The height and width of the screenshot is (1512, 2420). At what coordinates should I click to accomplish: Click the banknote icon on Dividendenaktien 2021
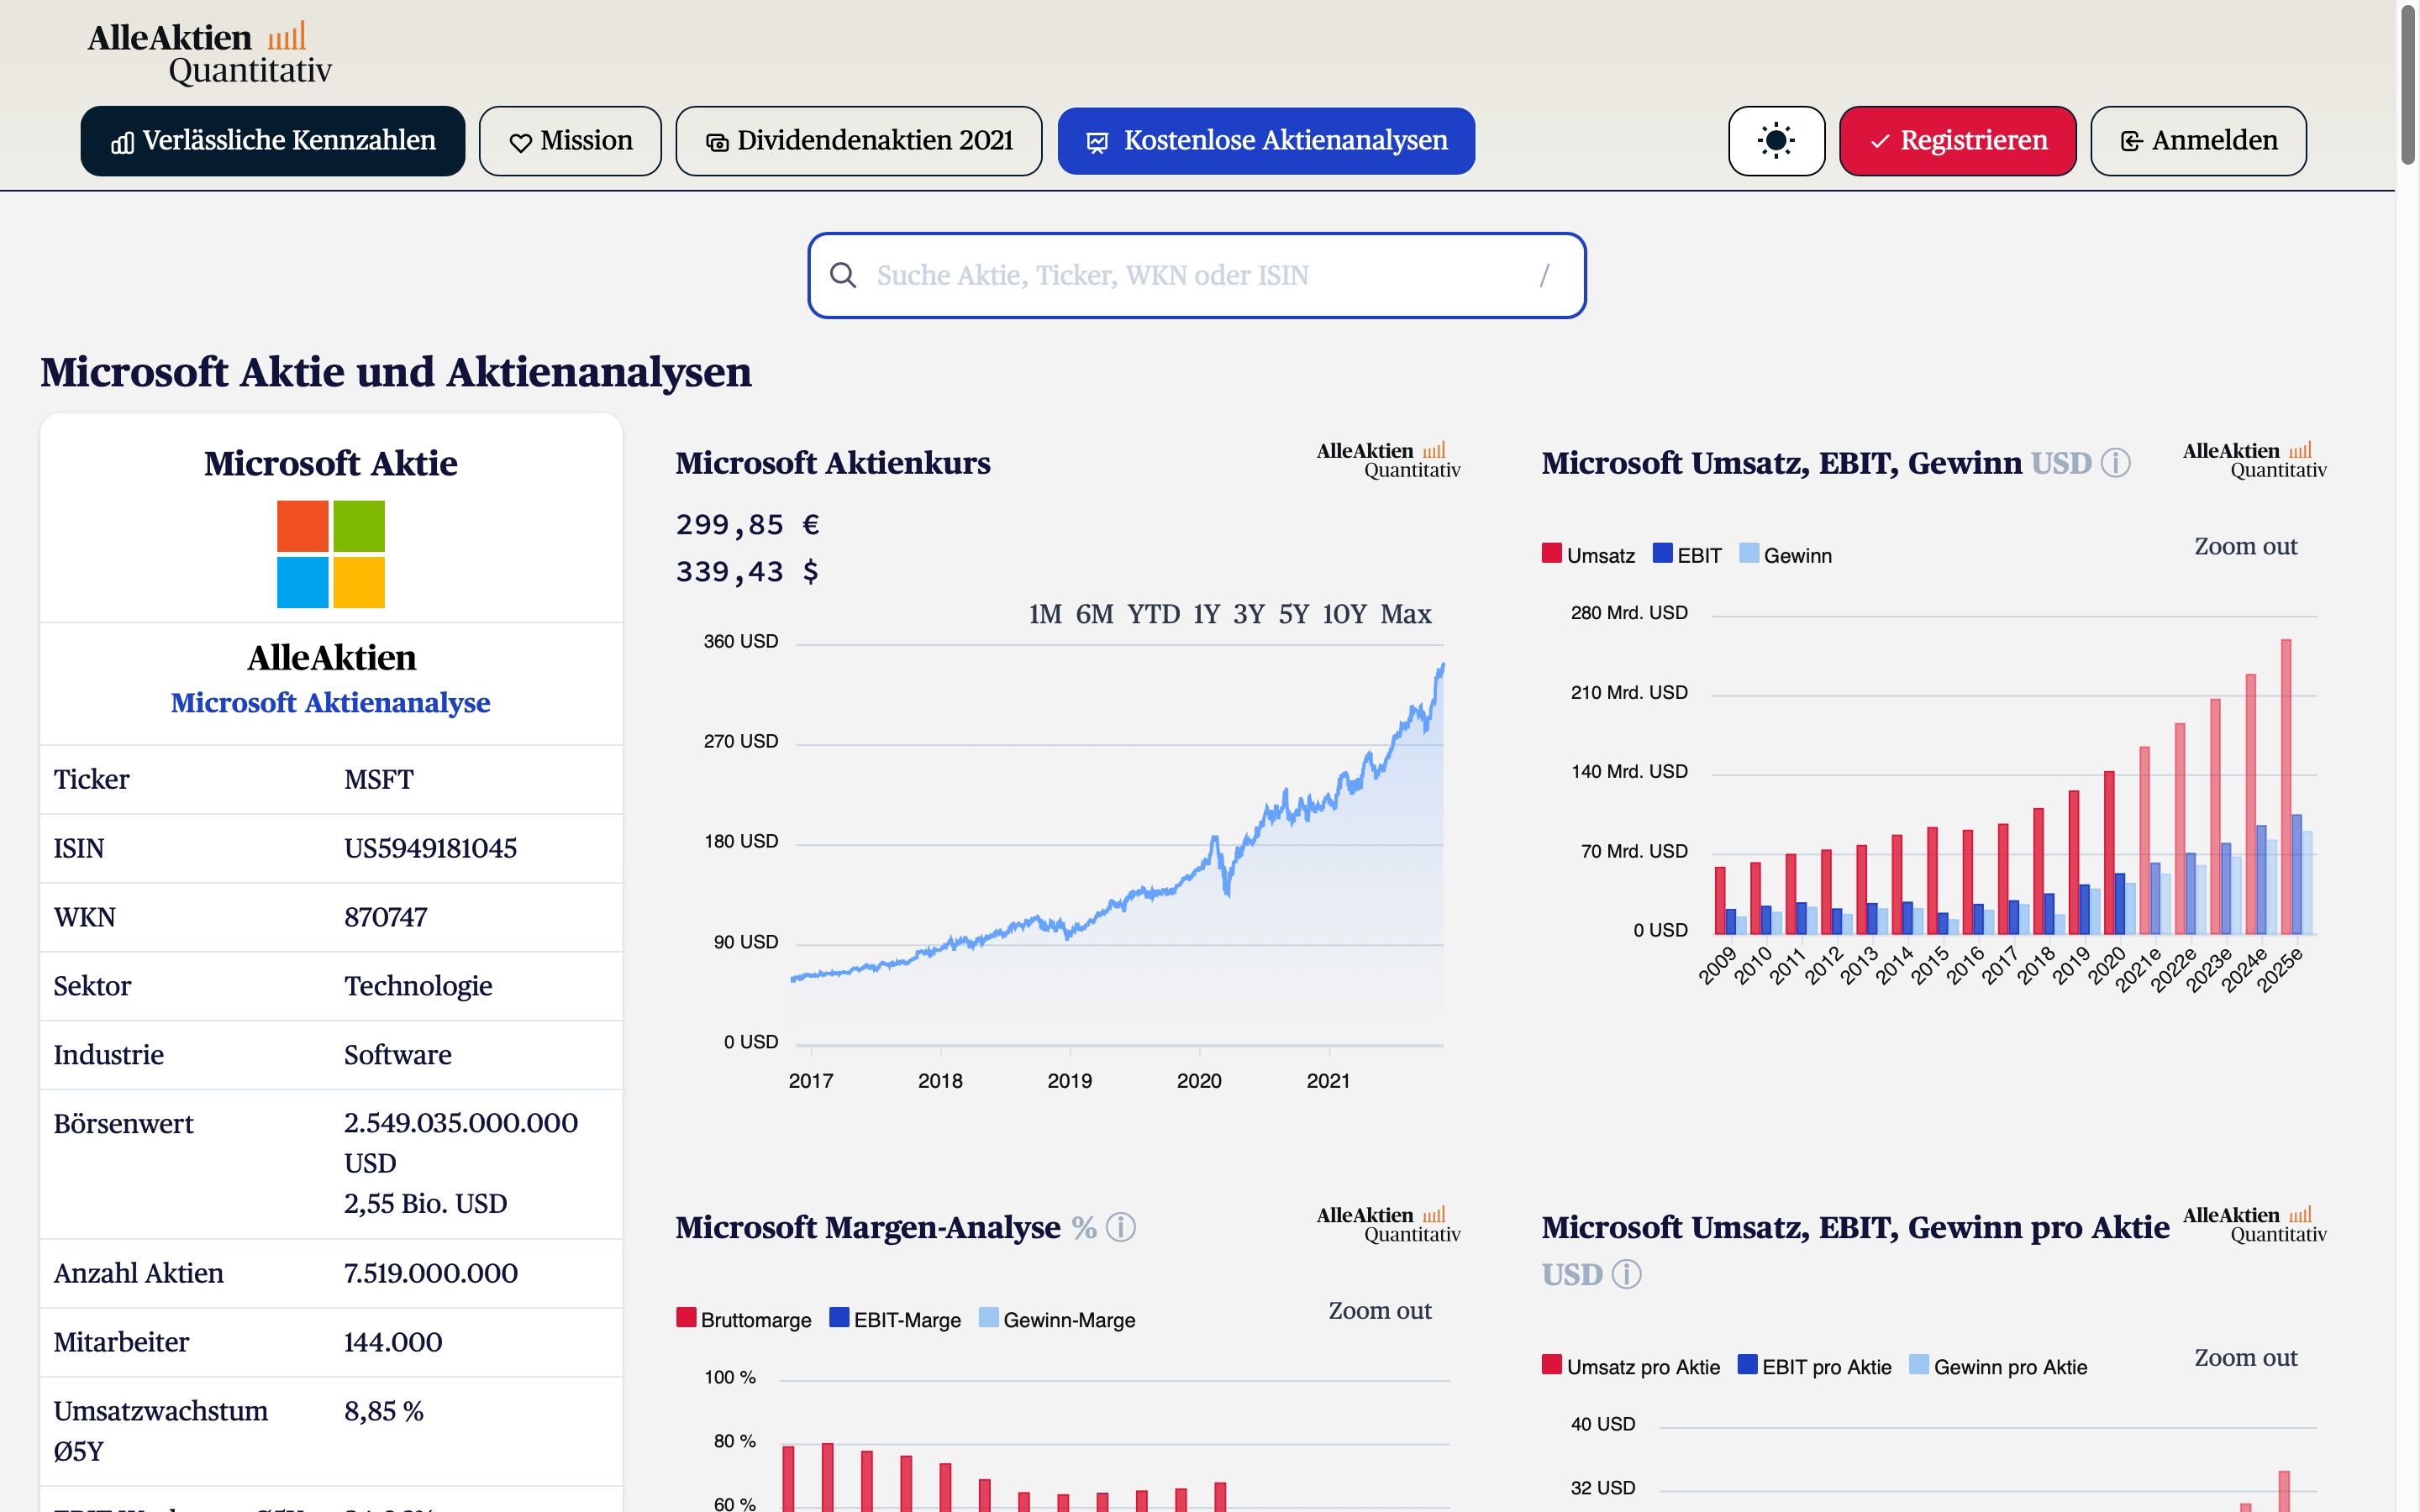click(717, 143)
